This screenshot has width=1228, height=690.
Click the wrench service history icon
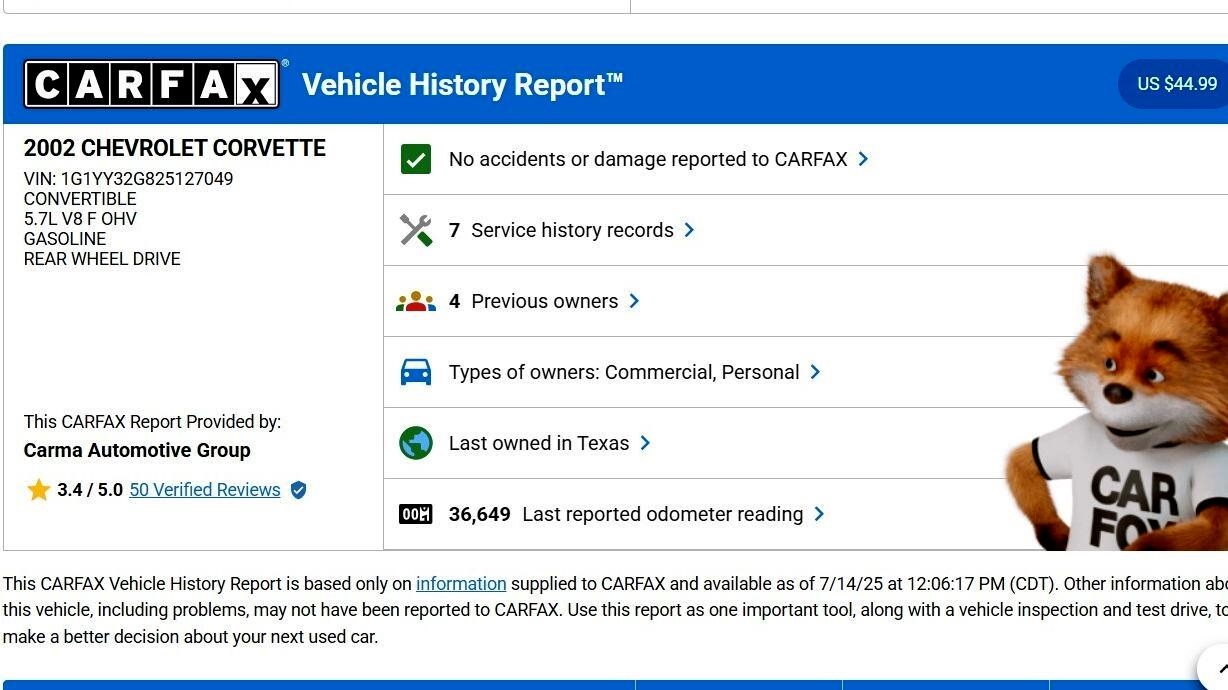pos(416,230)
